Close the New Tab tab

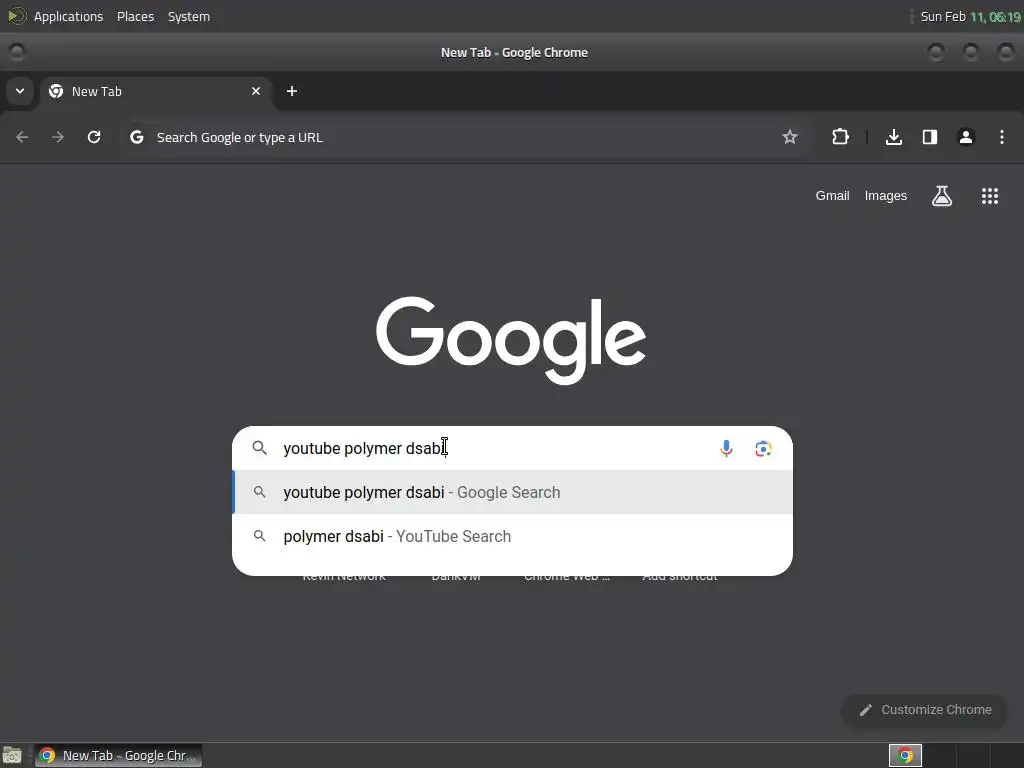tap(256, 91)
